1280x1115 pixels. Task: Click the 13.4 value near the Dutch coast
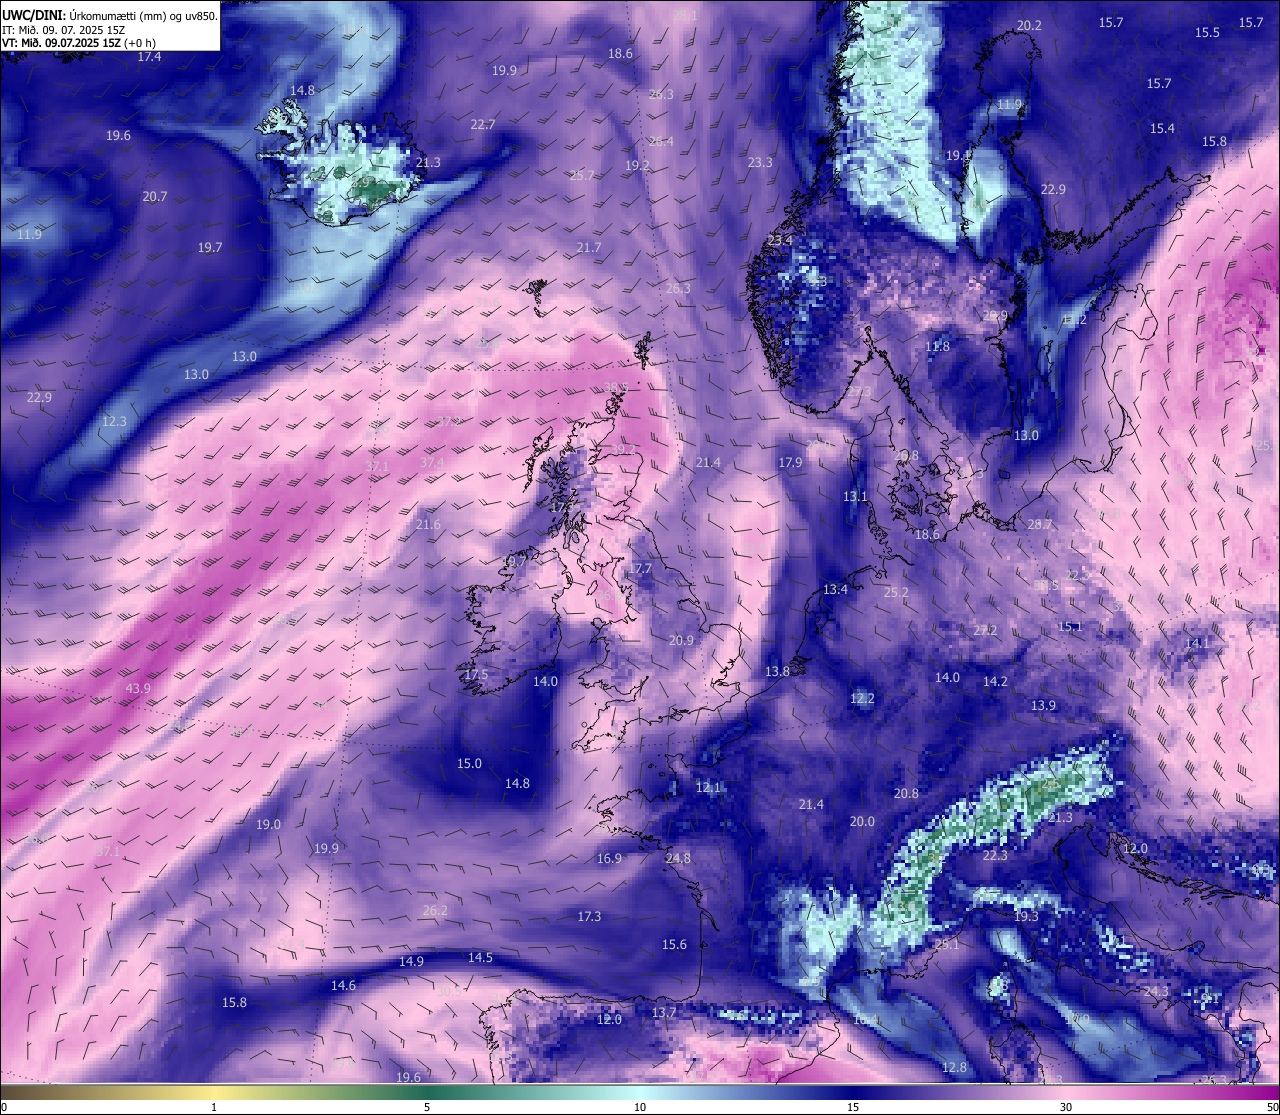pos(835,590)
